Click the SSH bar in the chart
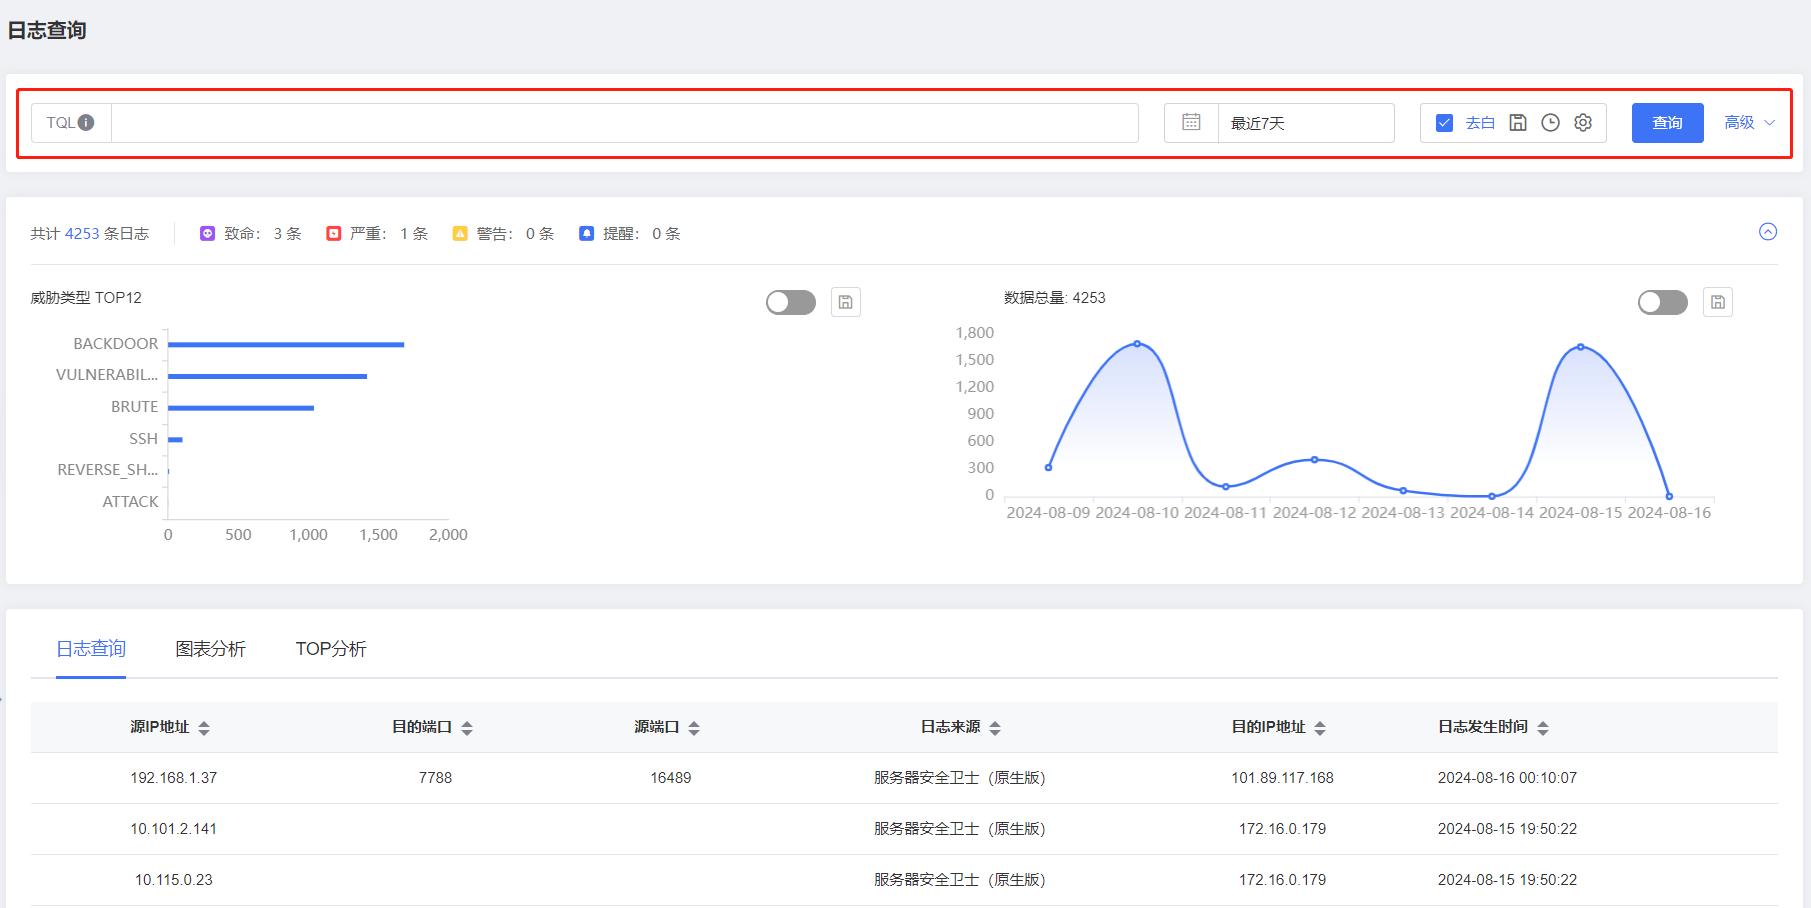The width and height of the screenshot is (1811, 908). coord(175,440)
